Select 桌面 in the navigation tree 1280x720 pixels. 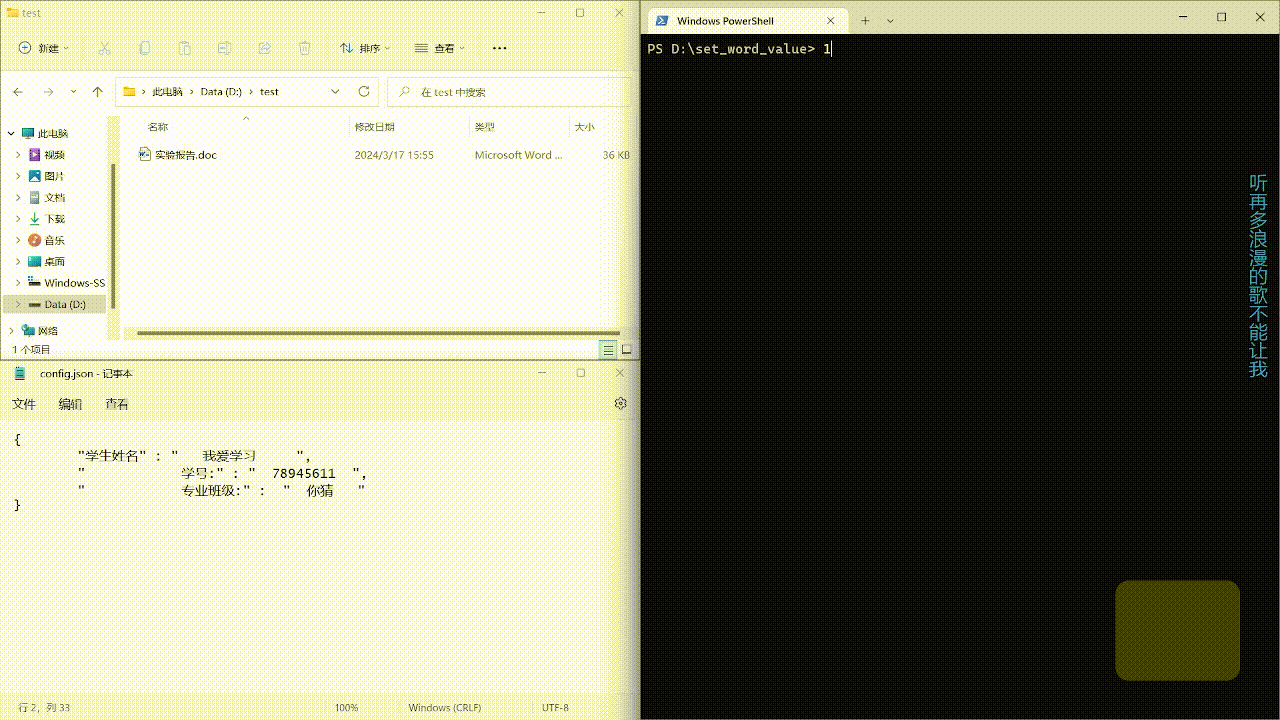click(54, 261)
